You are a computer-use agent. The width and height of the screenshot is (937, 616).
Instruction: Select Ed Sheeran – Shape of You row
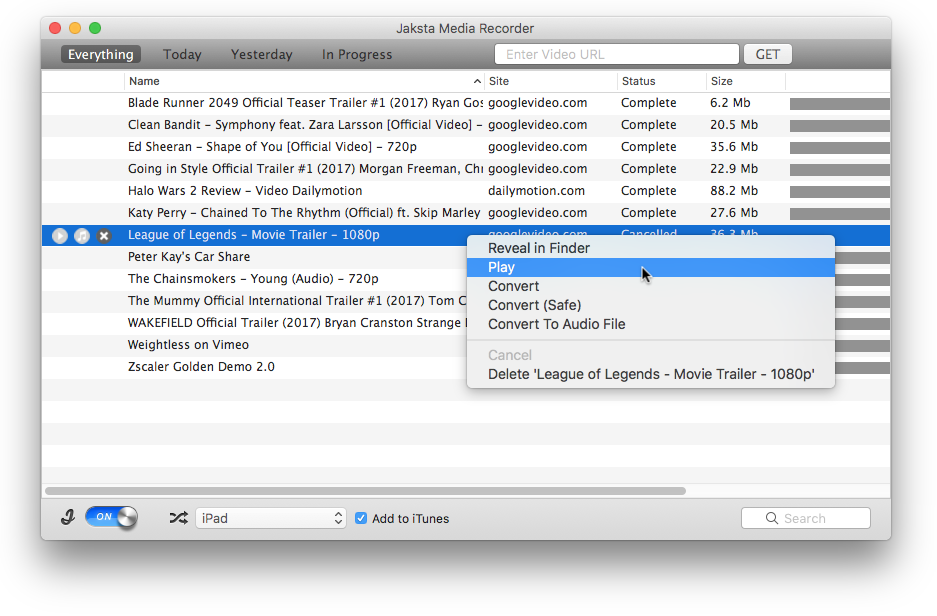(466, 147)
